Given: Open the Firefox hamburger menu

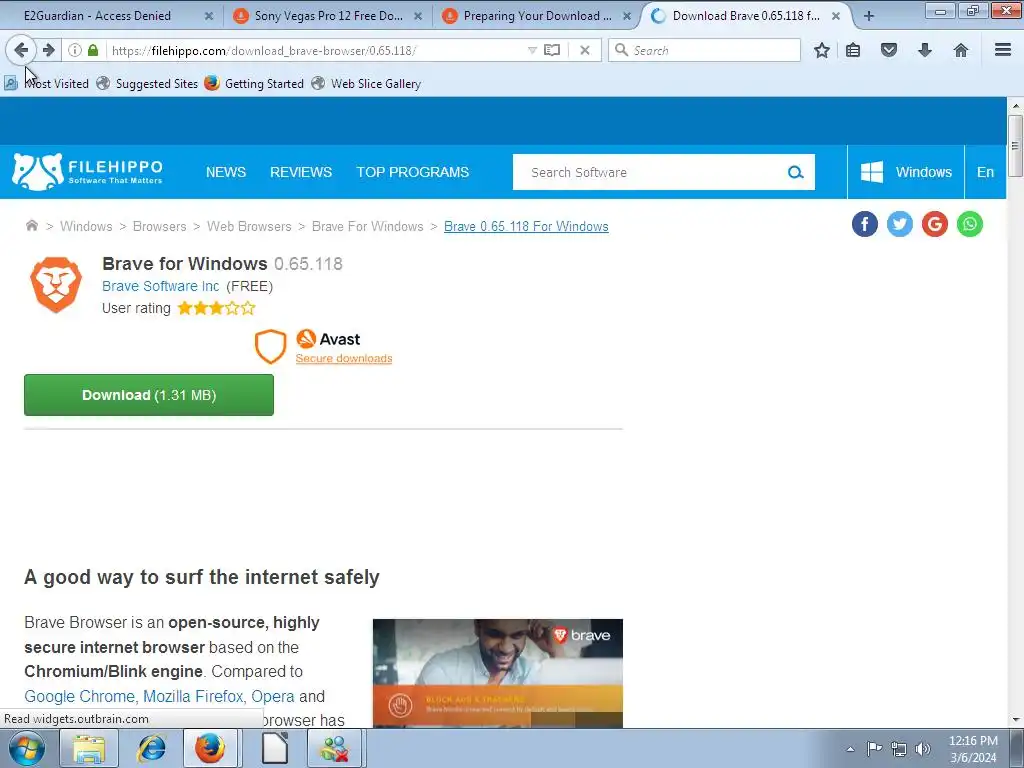Looking at the screenshot, I should click(x=1003, y=50).
